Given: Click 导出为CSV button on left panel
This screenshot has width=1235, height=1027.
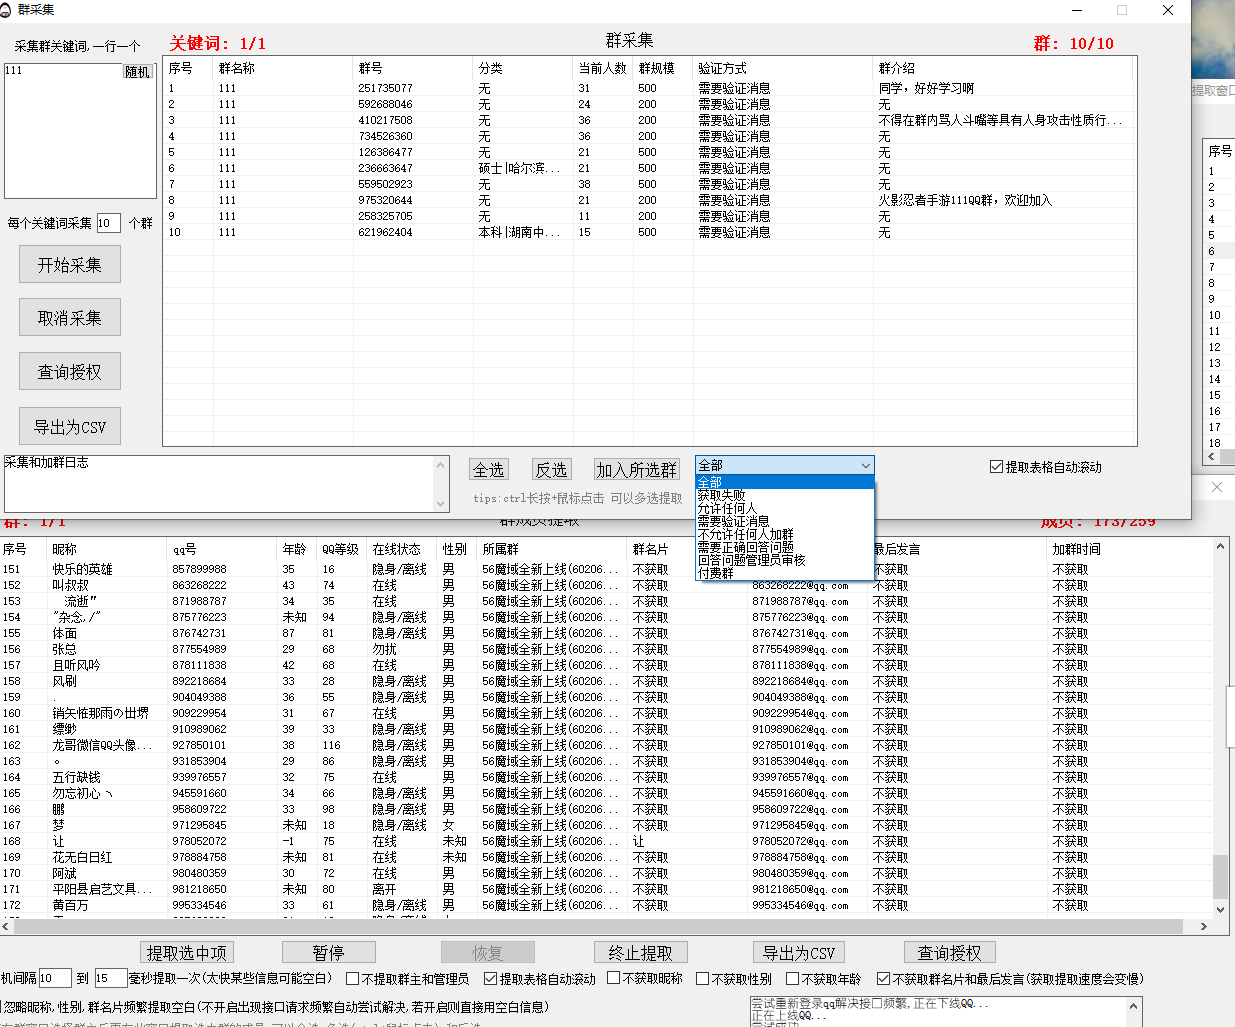Looking at the screenshot, I should (69, 427).
